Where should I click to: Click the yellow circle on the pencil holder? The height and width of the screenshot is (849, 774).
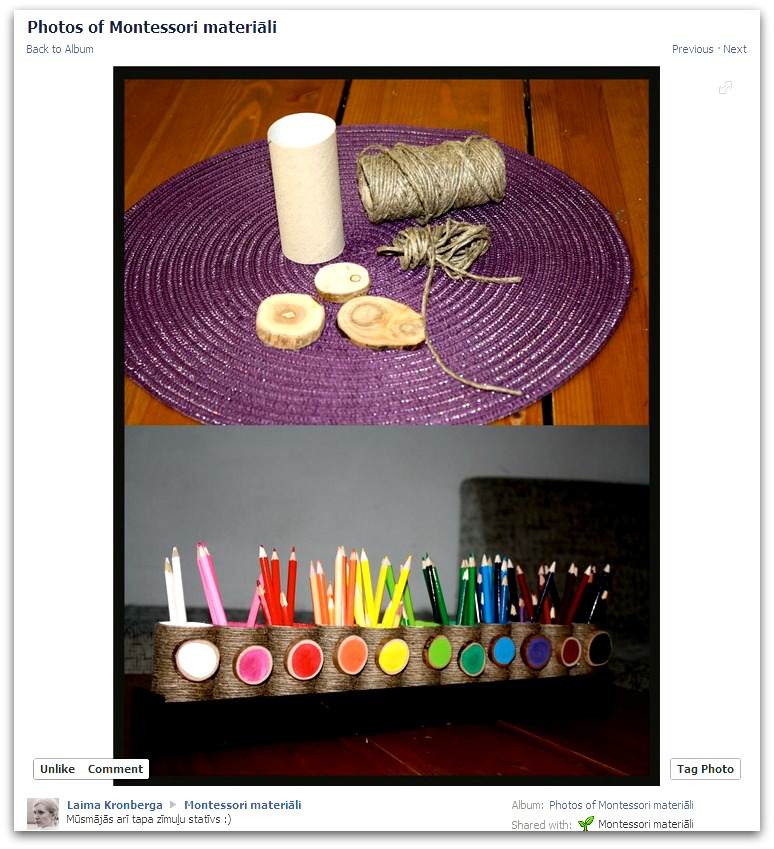point(393,656)
